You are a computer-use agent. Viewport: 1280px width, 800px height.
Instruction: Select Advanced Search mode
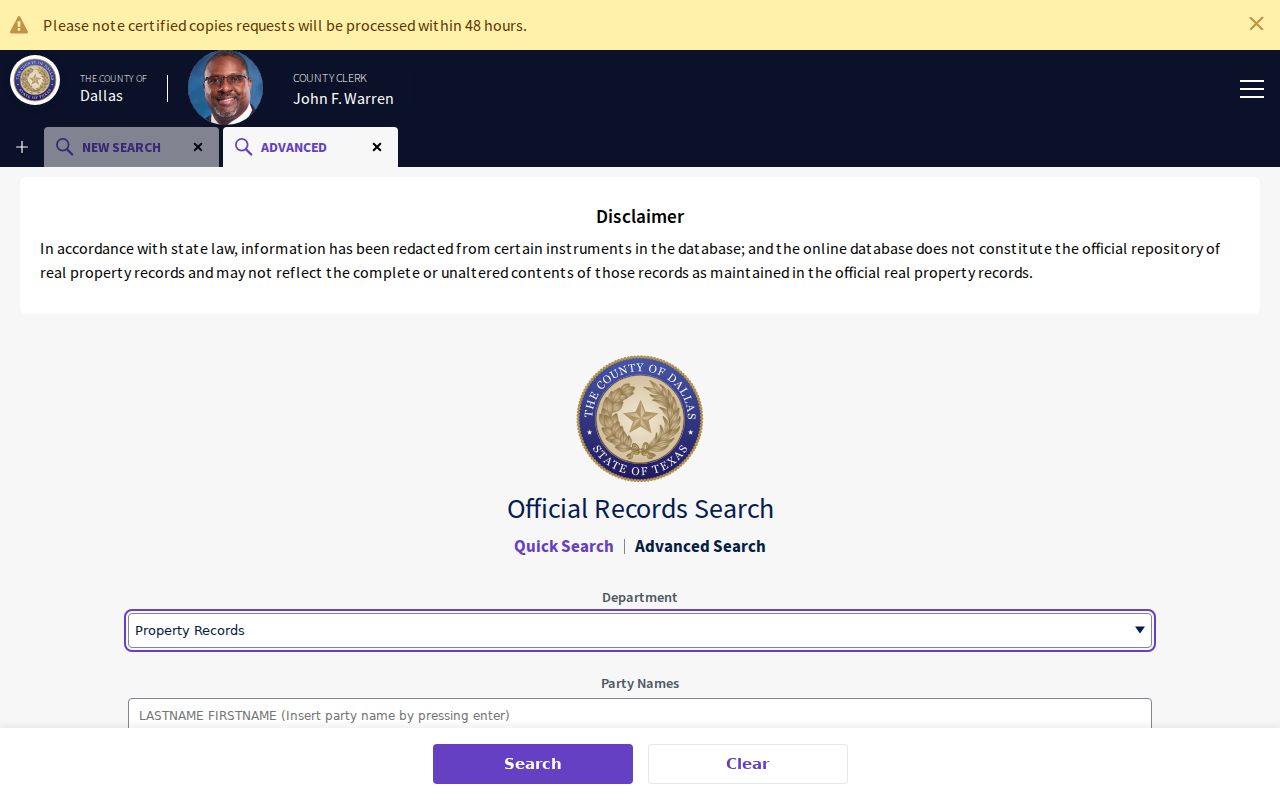[x=700, y=546]
